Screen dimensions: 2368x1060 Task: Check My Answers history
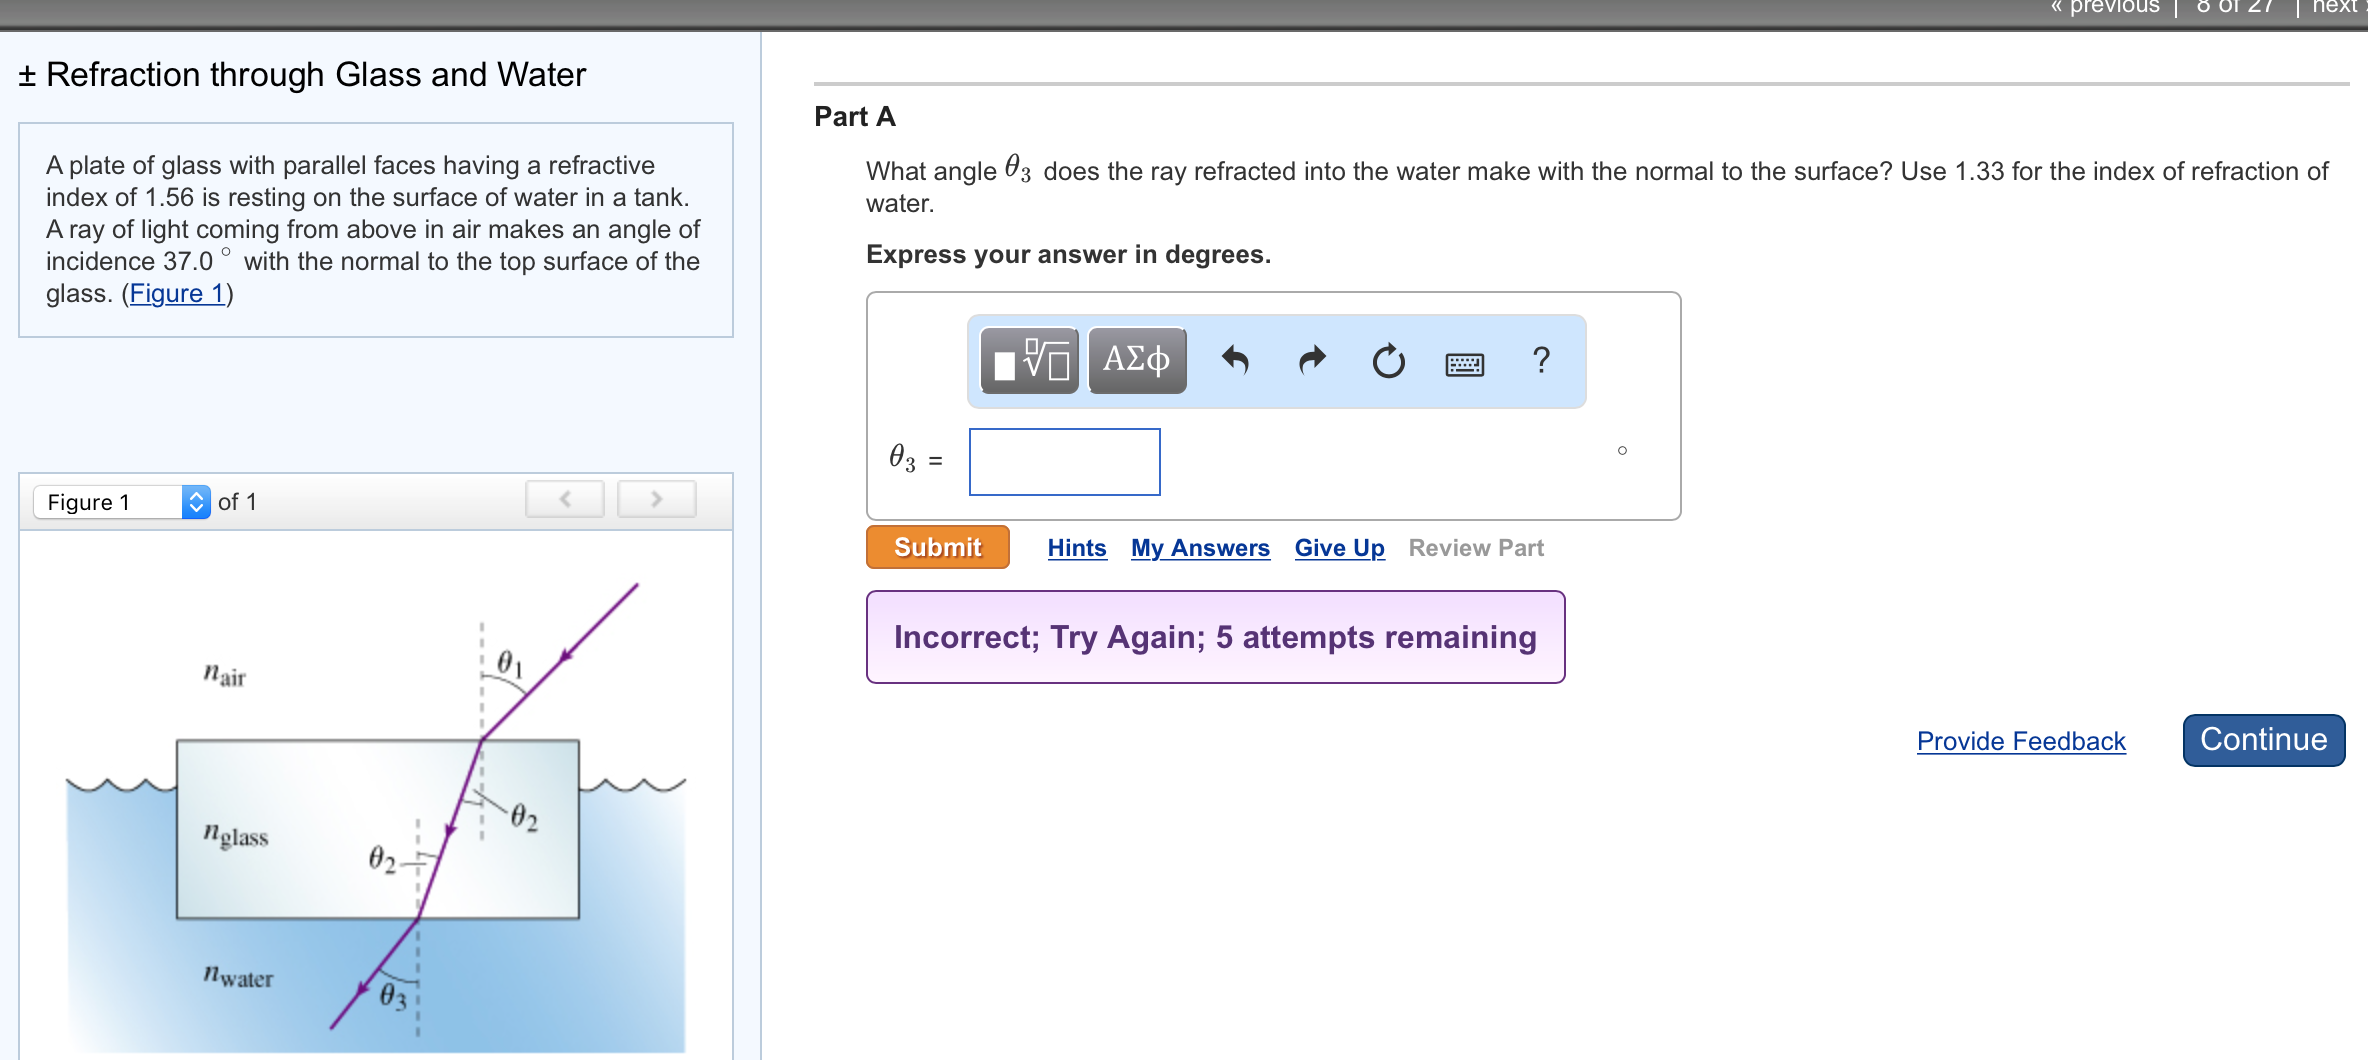[1199, 547]
